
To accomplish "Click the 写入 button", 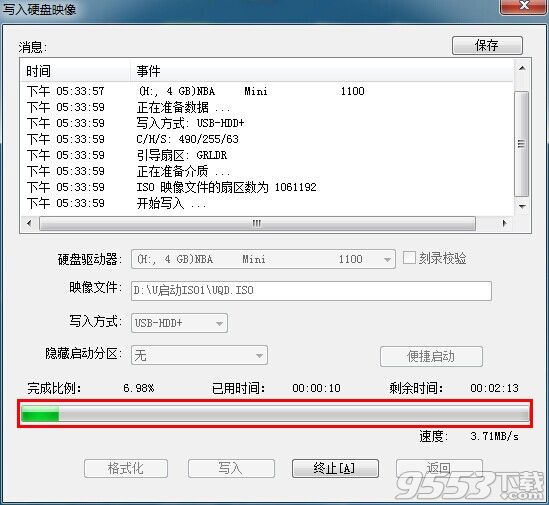I will coord(231,468).
